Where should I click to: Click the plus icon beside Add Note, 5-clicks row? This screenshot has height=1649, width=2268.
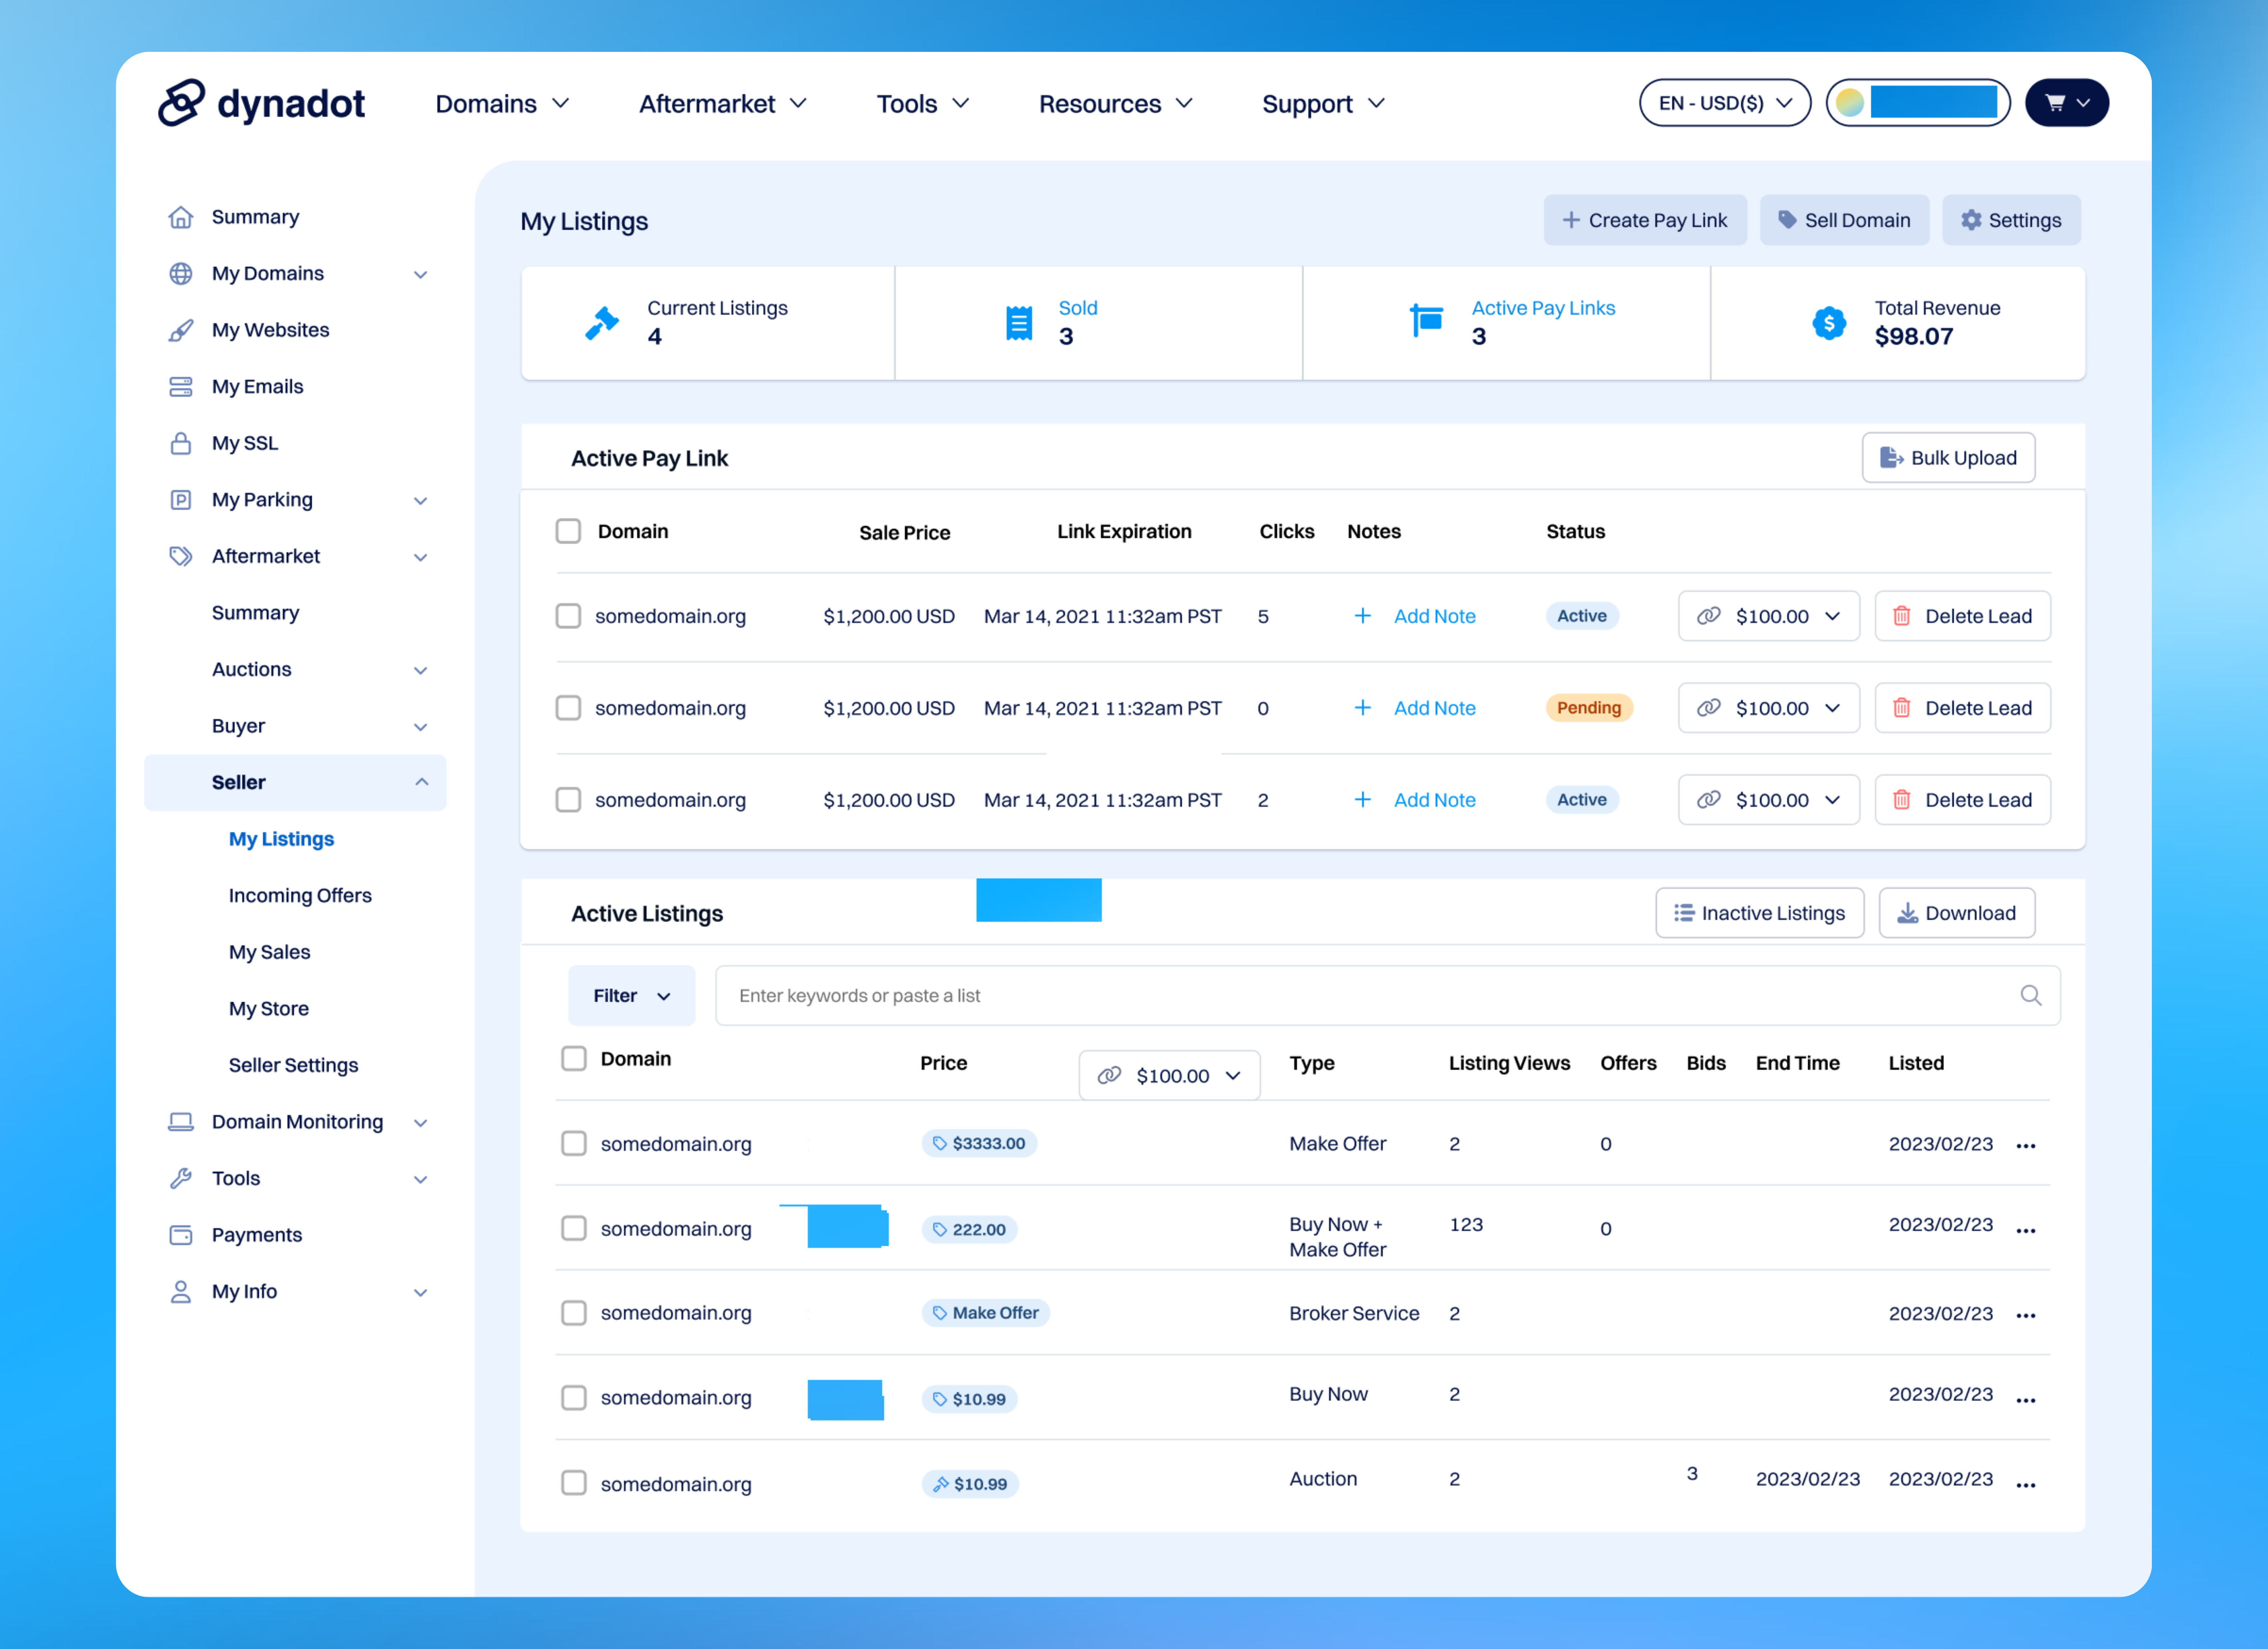click(1362, 616)
